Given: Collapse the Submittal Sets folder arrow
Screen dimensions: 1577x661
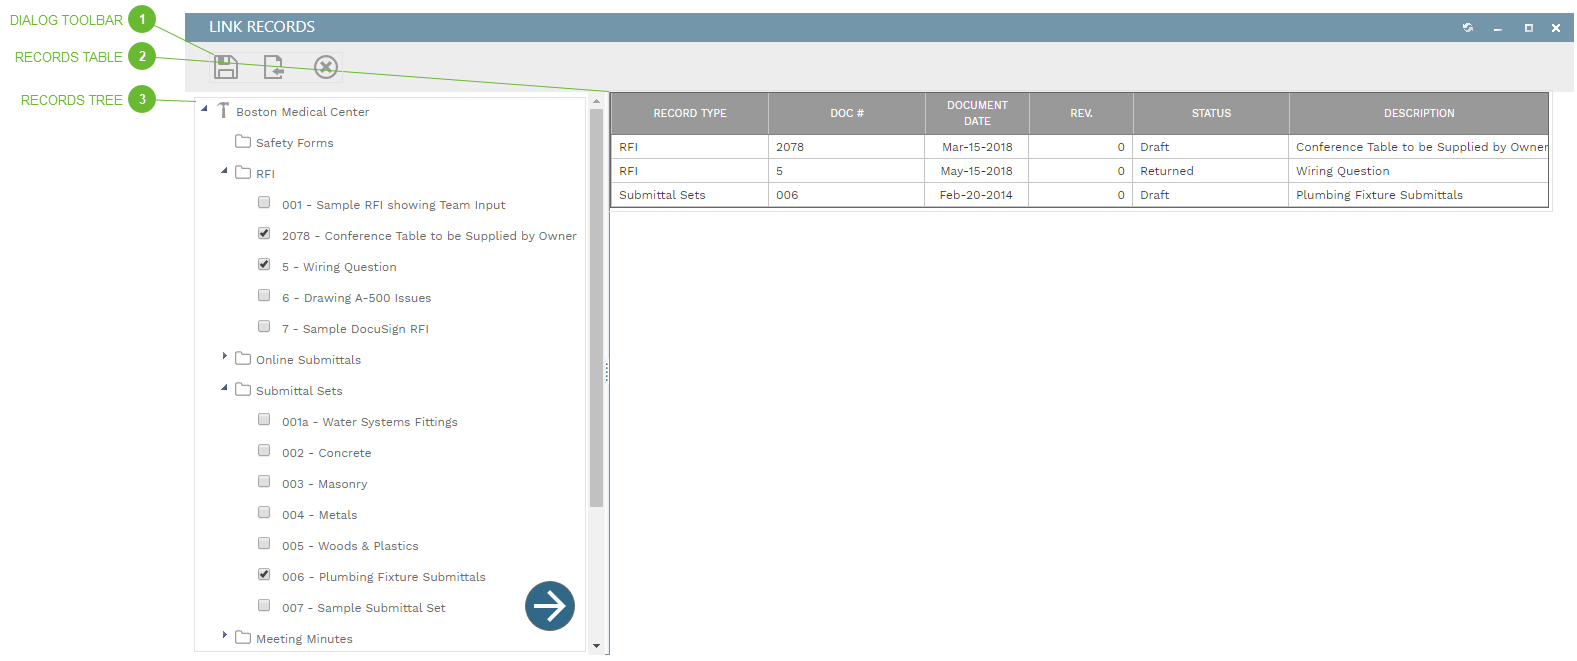Looking at the screenshot, I should (x=225, y=388).
